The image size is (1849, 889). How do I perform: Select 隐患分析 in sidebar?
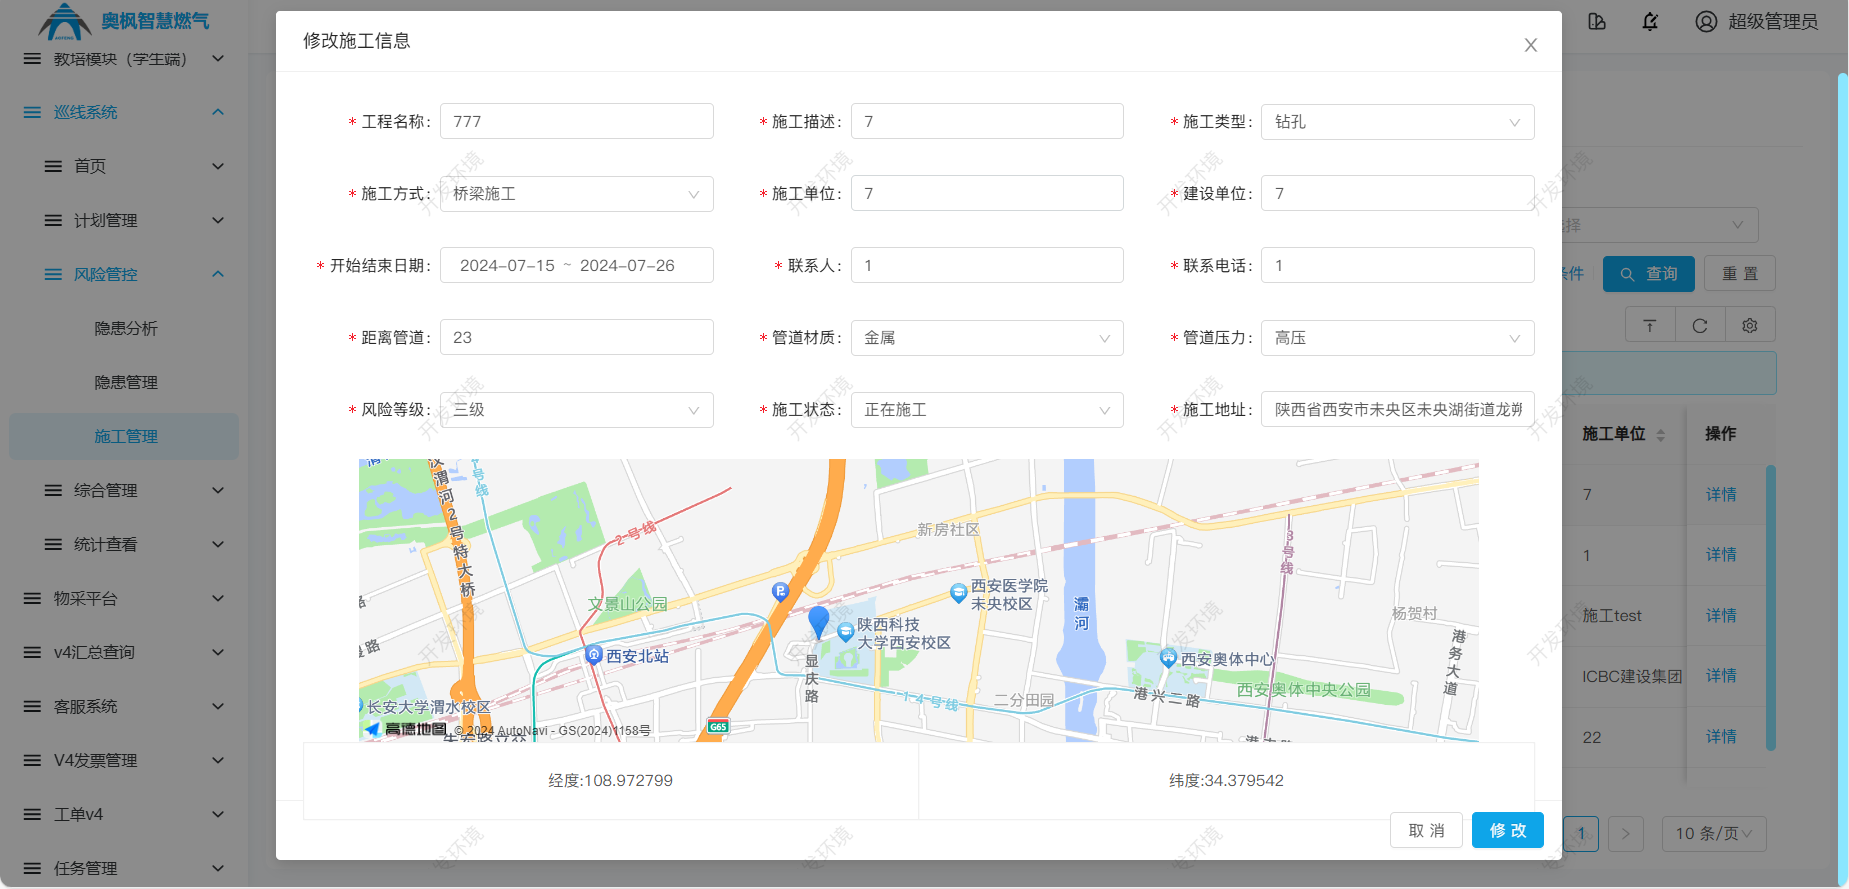[126, 328]
